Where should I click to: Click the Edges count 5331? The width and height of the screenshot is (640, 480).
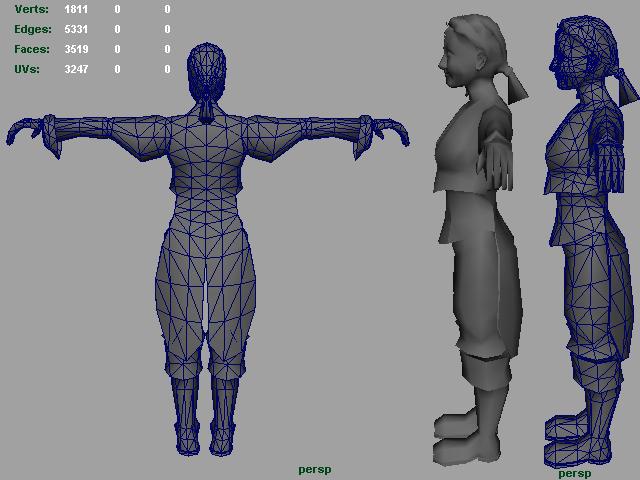point(76,29)
